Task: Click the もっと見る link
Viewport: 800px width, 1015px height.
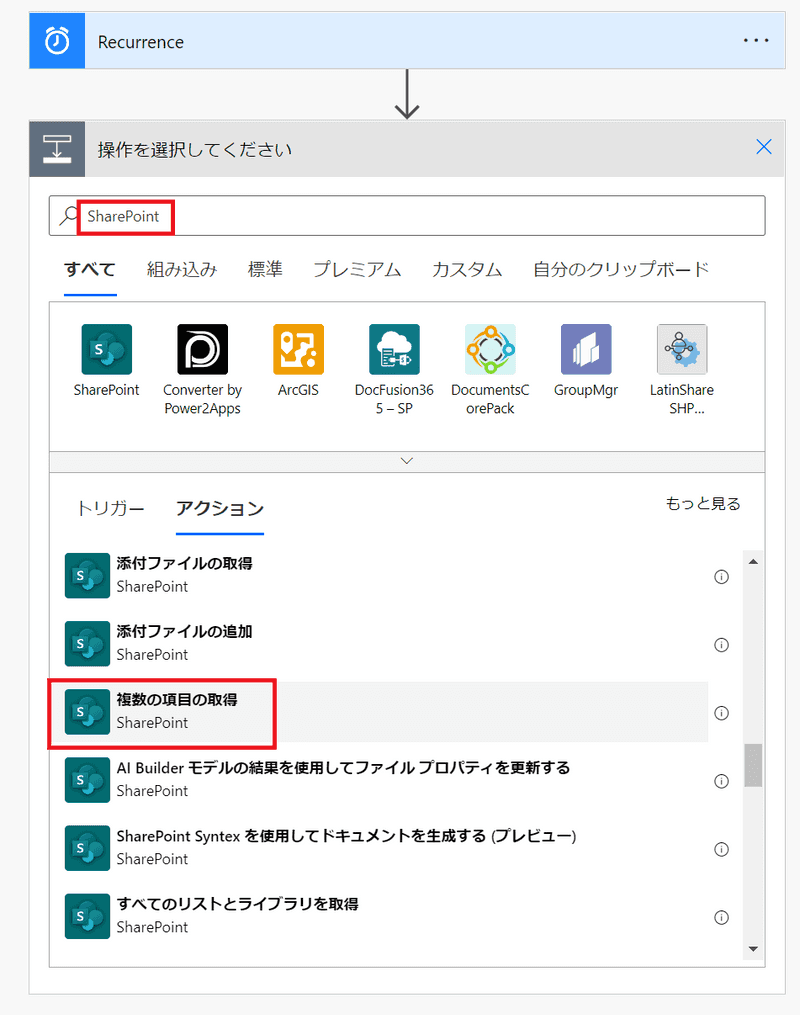Action: [x=703, y=504]
